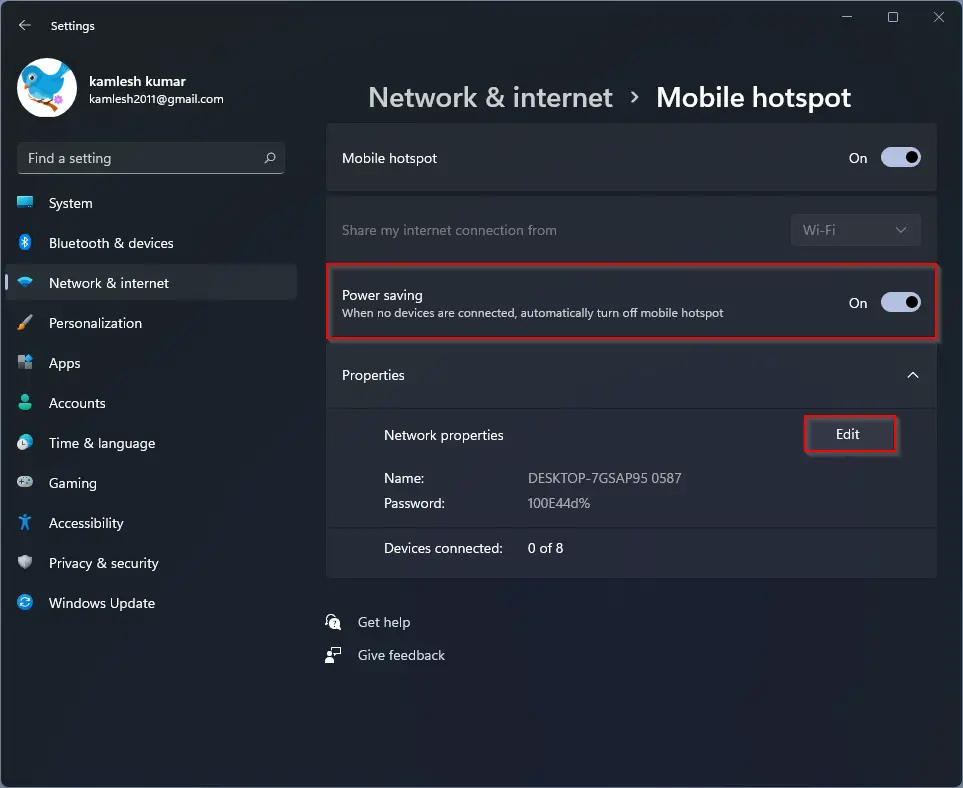The height and width of the screenshot is (788, 963).
Task: Click the Windows Update refresh icon
Action: (x=25, y=603)
